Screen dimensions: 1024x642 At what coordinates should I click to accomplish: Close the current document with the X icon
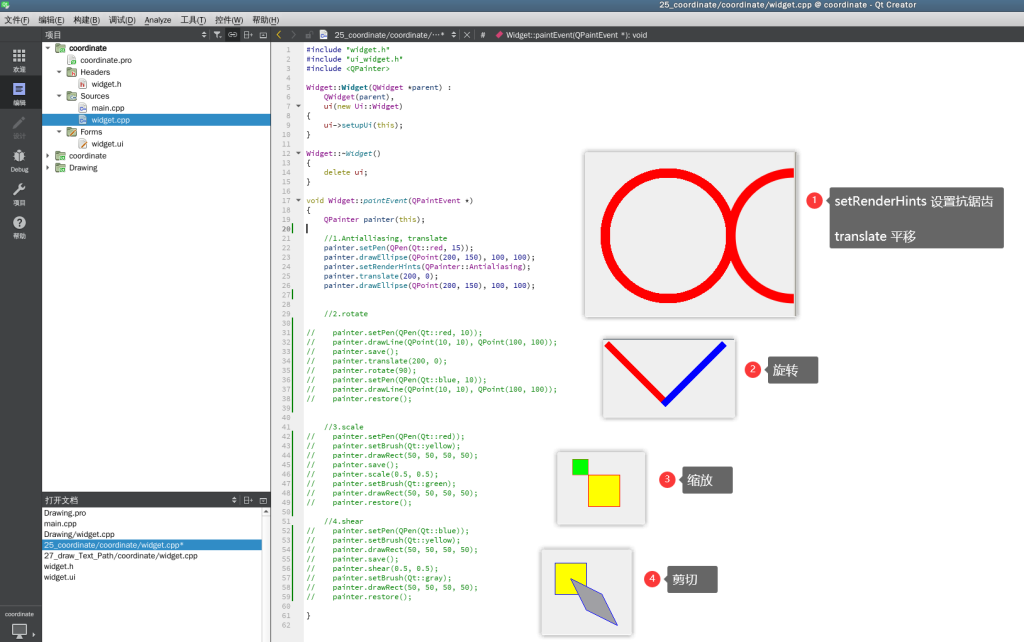tap(466, 34)
